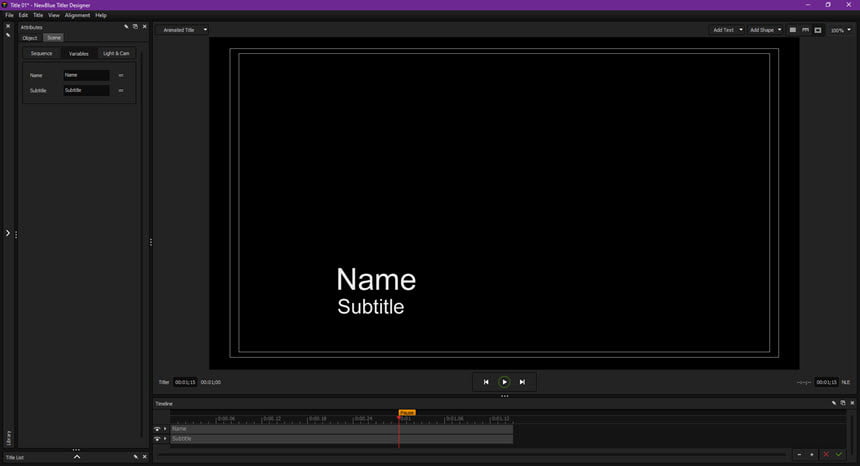The width and height of the screenshot is (860, 466).
Task: Hide the Subtitle layer in timeline
Action: [157, 439]
